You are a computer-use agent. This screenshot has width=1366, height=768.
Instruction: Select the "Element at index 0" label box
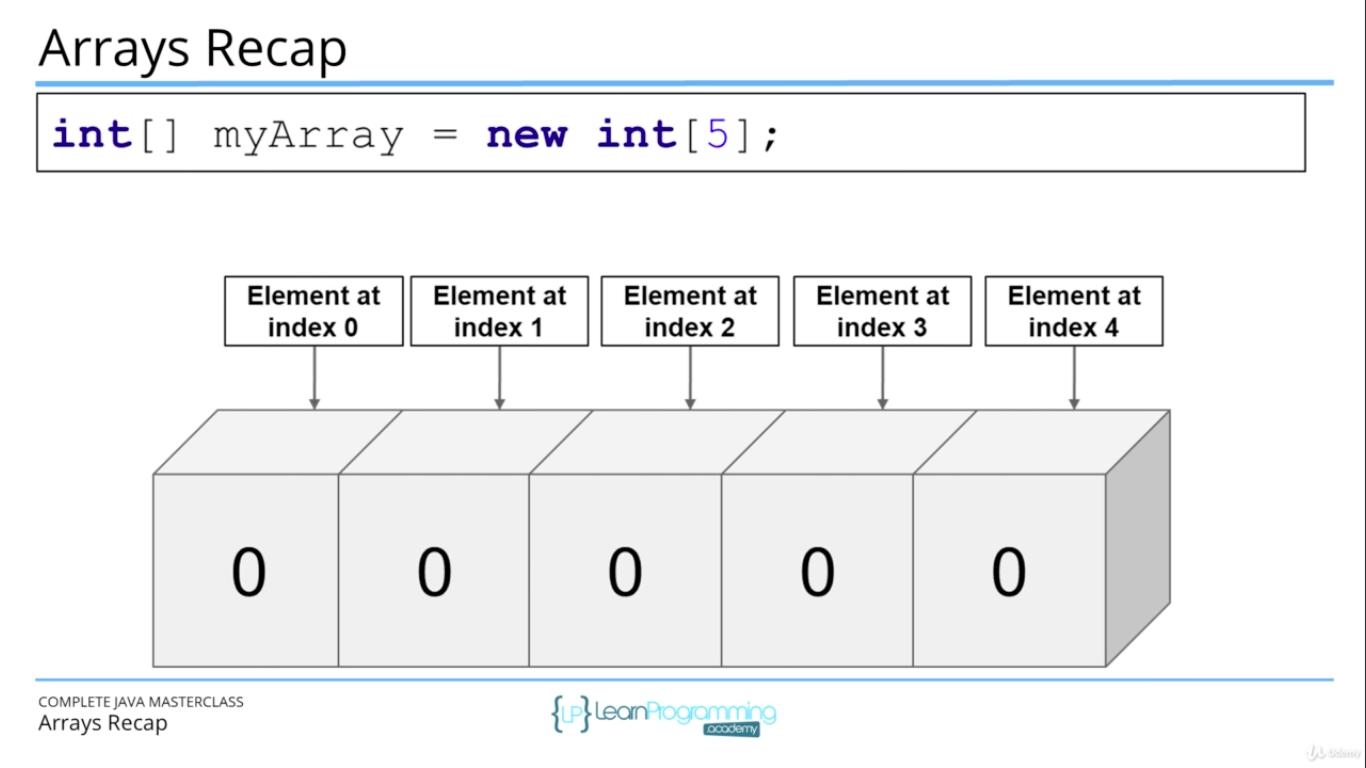point(314,311)
